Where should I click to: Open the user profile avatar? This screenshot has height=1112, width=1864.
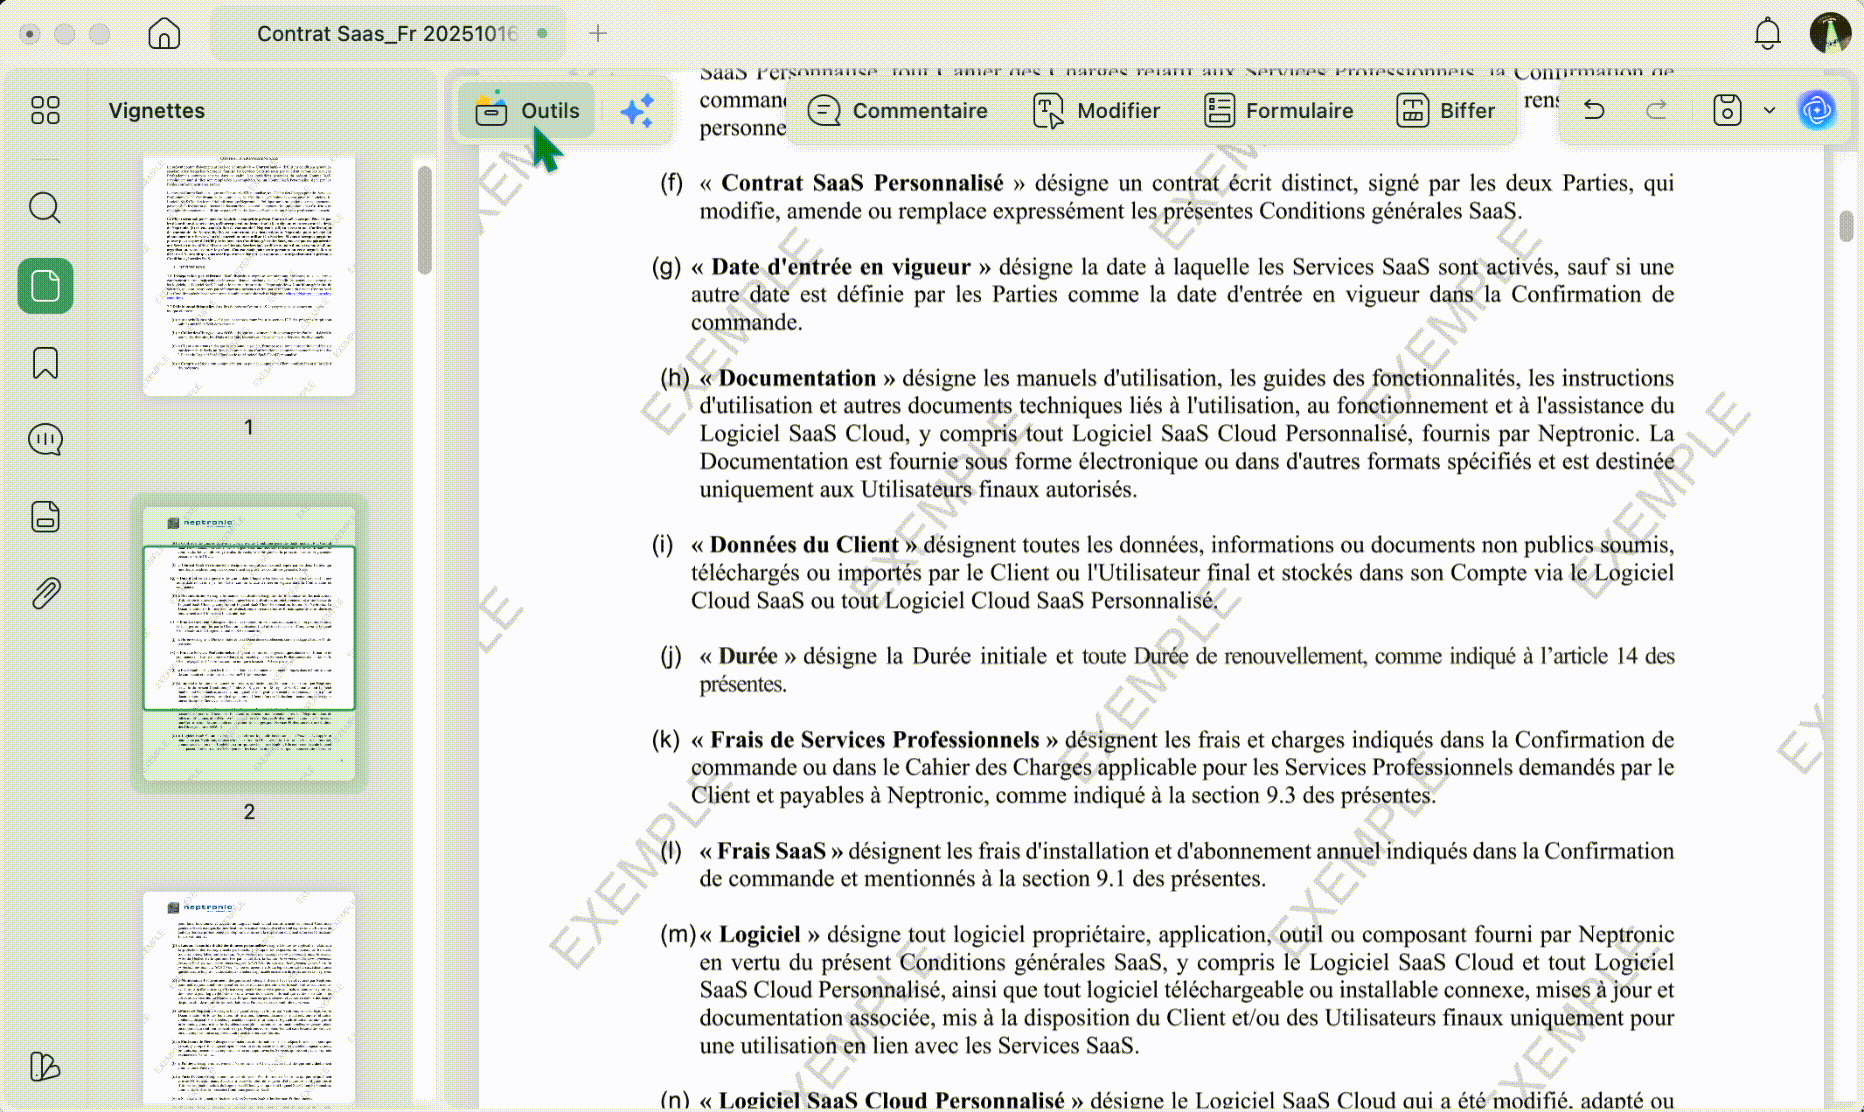pos(1830,33)
